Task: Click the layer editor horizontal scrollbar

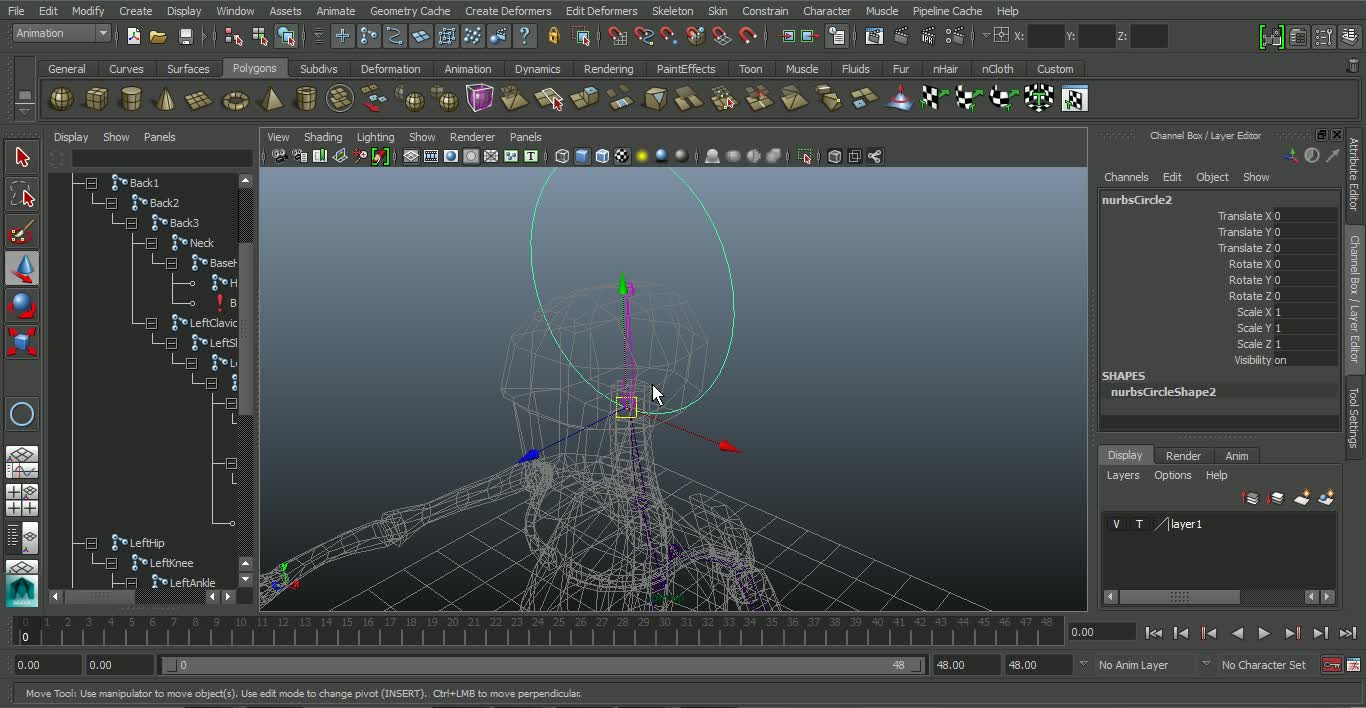Action: [x=1180, y=597]
